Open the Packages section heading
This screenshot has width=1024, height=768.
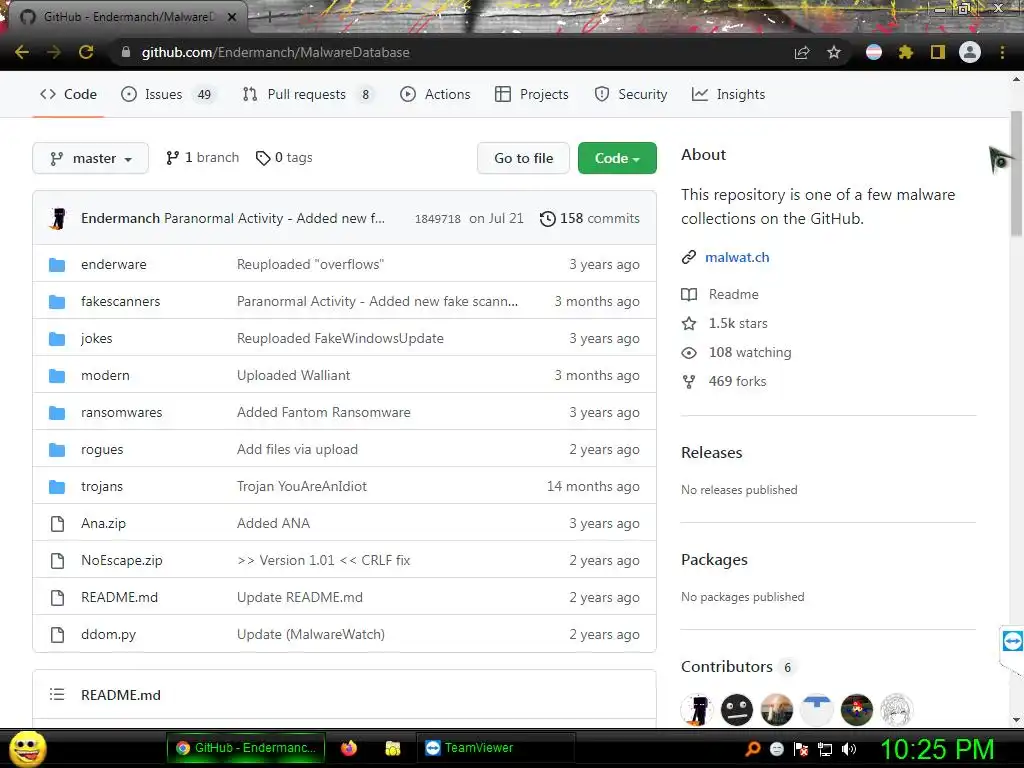coord(714,560)
